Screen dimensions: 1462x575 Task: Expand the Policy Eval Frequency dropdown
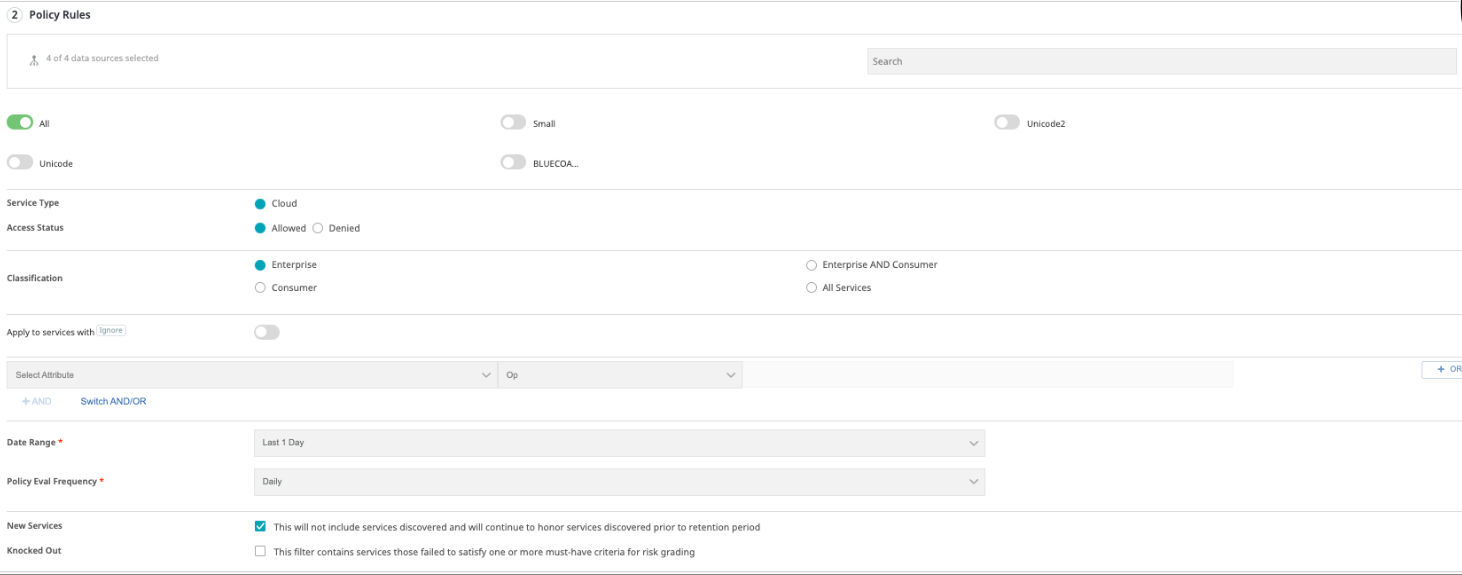(619, 482)
